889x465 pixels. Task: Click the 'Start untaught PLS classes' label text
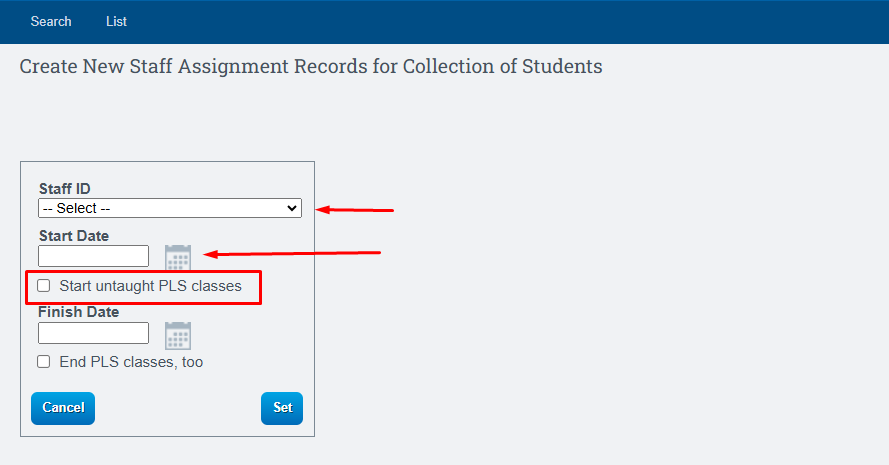pos(150,286)
